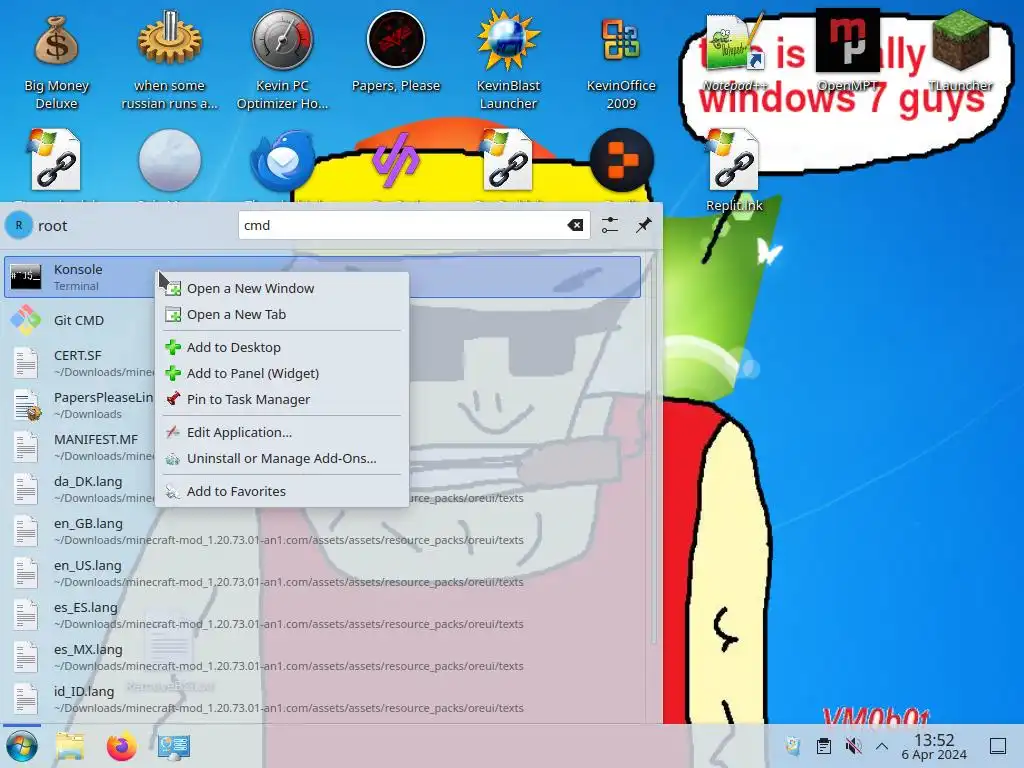Open launcher configure sliders icon

coord(609,225)
